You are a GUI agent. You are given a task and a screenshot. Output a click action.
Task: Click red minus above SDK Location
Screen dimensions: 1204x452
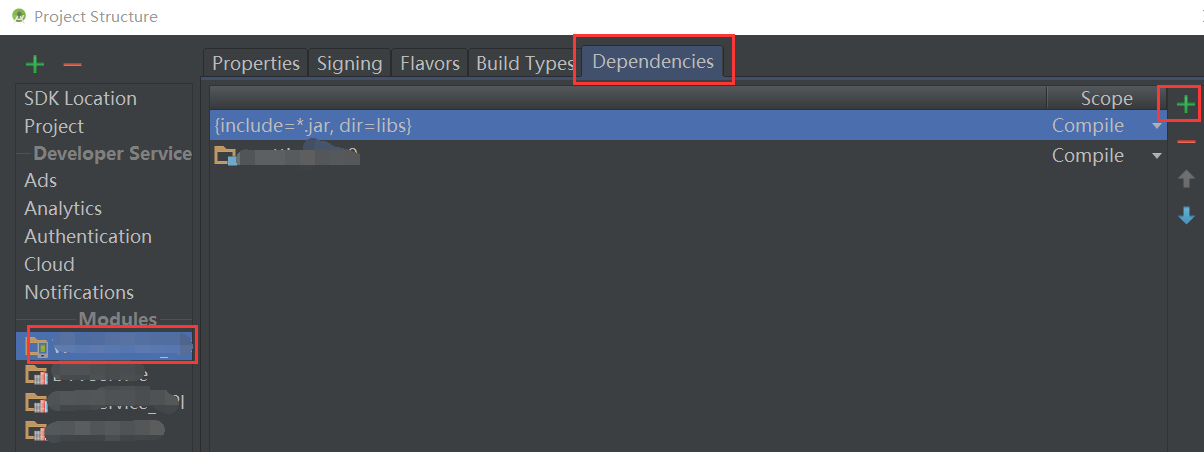click(x=72, y=65)
